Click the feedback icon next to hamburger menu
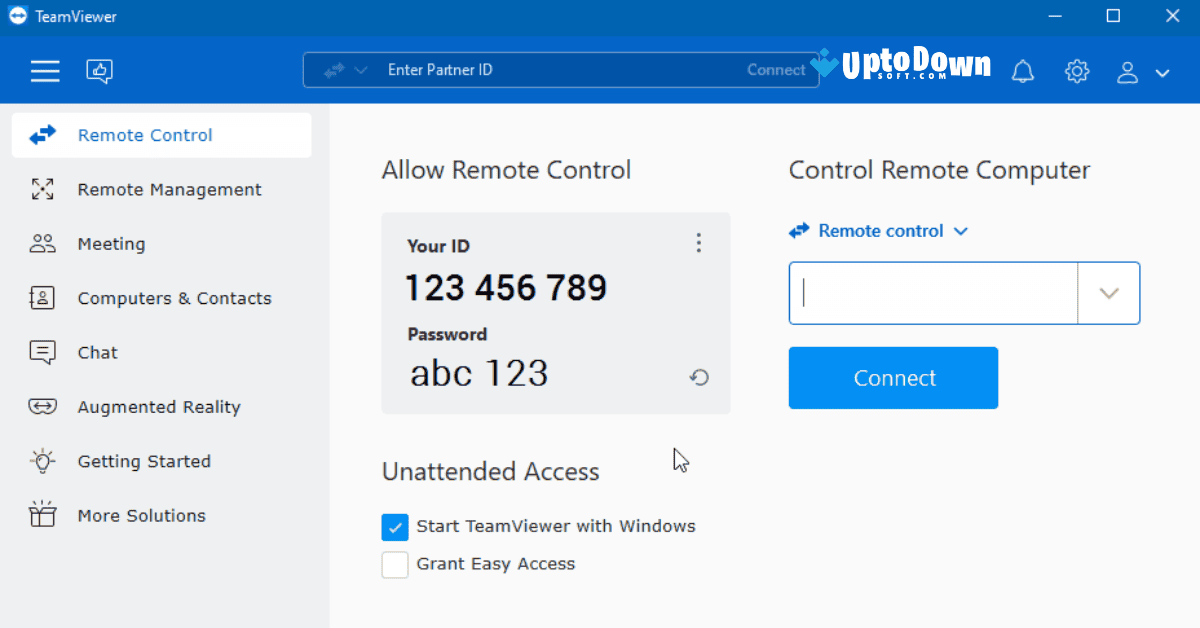Image resolution: width=1200 pixels, height=628 pixels. click(99, 71)
